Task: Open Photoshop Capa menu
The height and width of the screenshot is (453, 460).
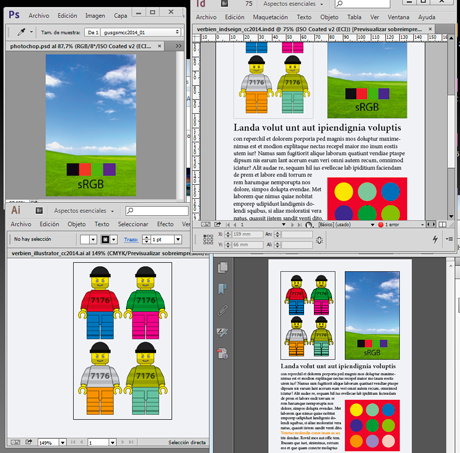Action: [120, 15]
